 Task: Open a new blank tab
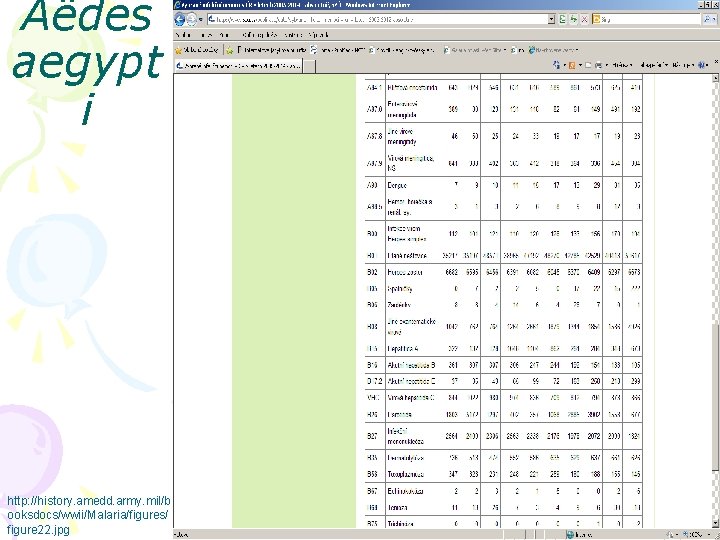click(309, 66)
